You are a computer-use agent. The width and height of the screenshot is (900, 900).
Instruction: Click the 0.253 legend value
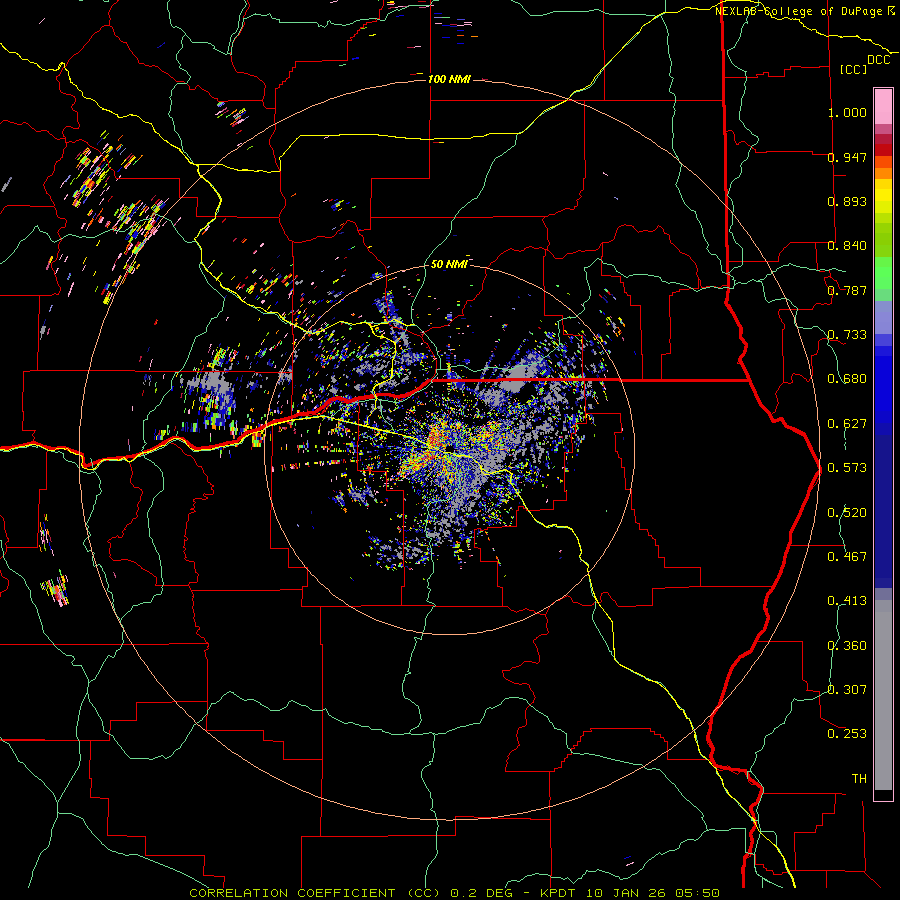pyautogui.click(x=847, y=734)
